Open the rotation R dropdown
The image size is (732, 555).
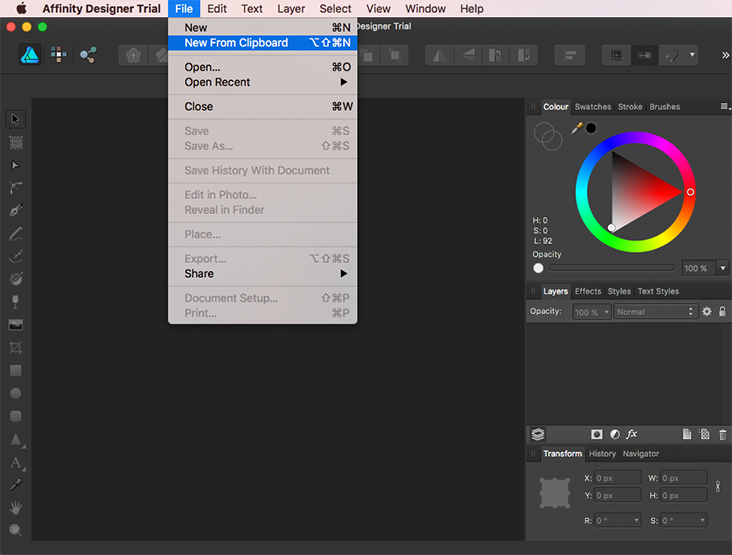coord(636,520)
